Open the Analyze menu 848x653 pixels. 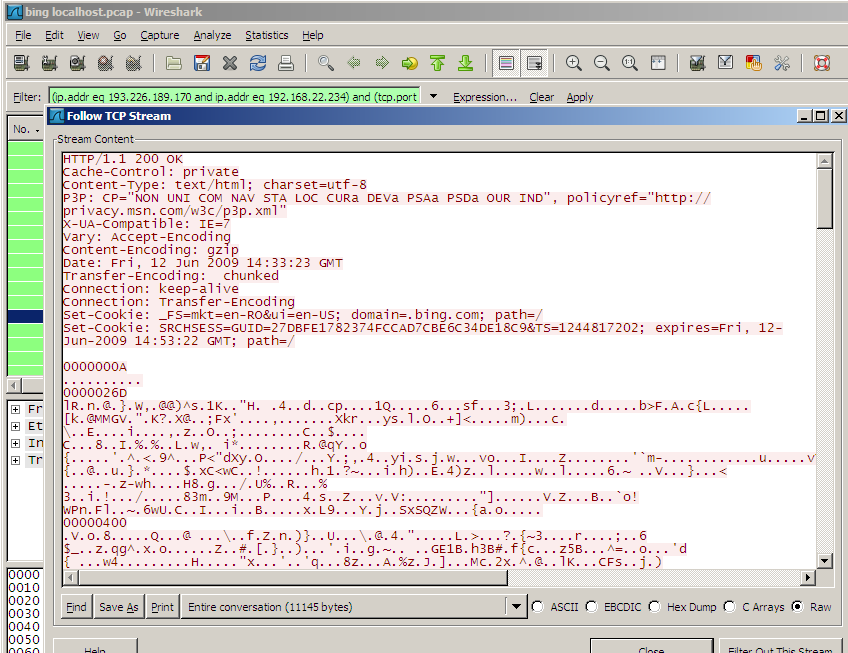pos(212,35)
